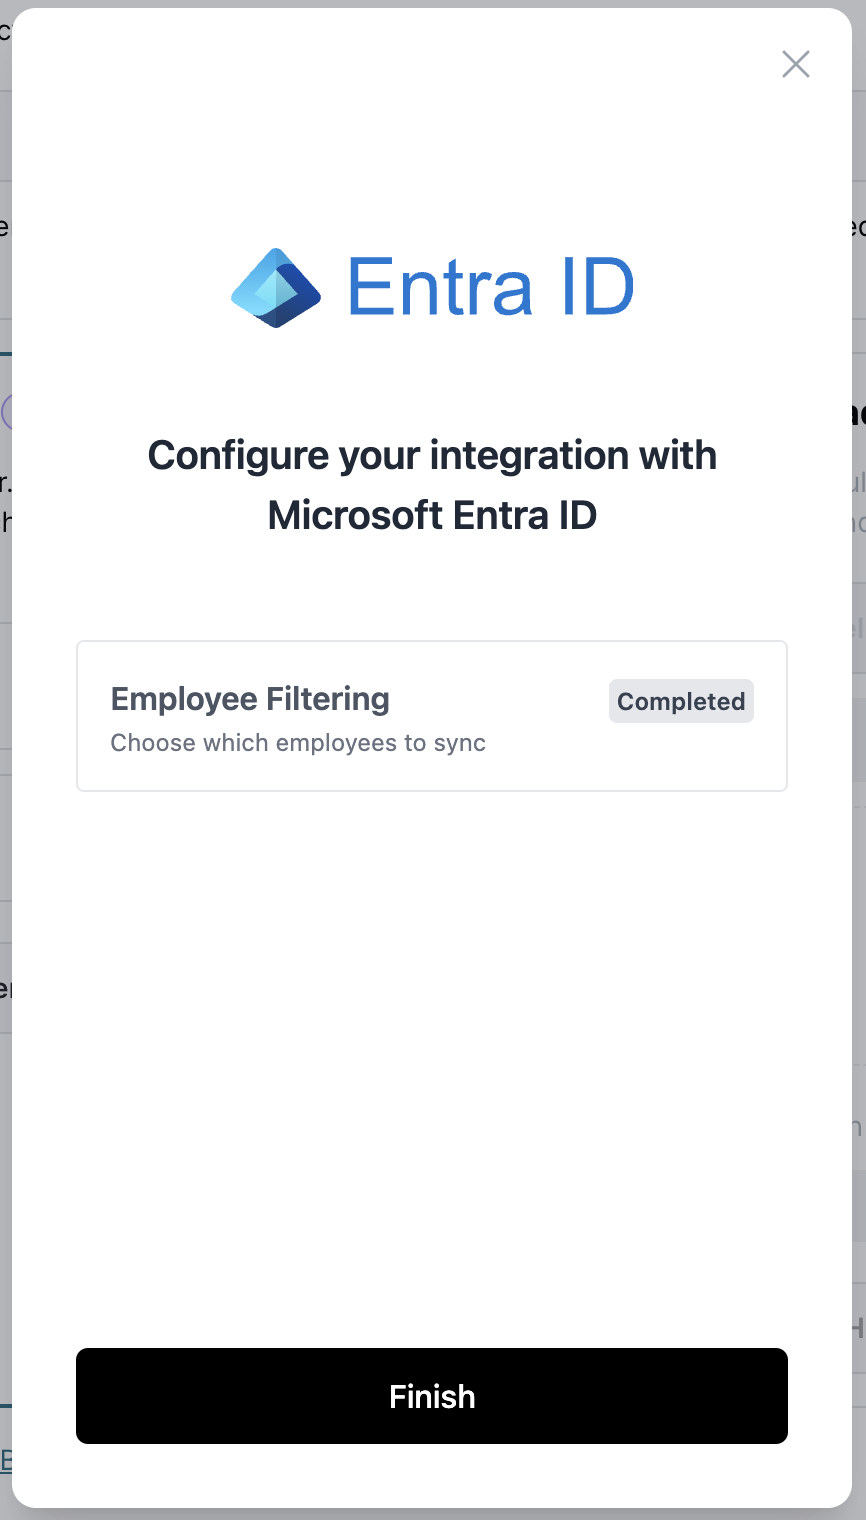Open the Employee Filtering step card
The height and width of the screenshot is (1520, 866).
(x=432, y=716)
